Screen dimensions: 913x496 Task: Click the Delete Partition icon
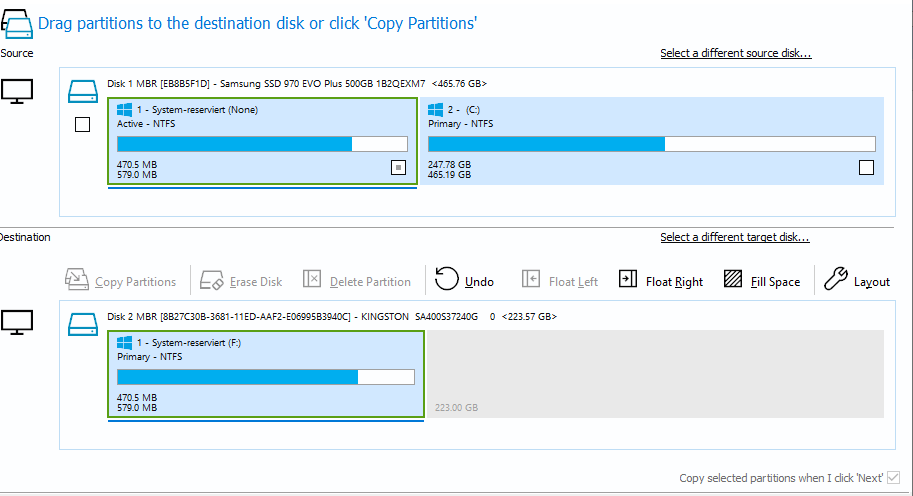pos(312,280)
